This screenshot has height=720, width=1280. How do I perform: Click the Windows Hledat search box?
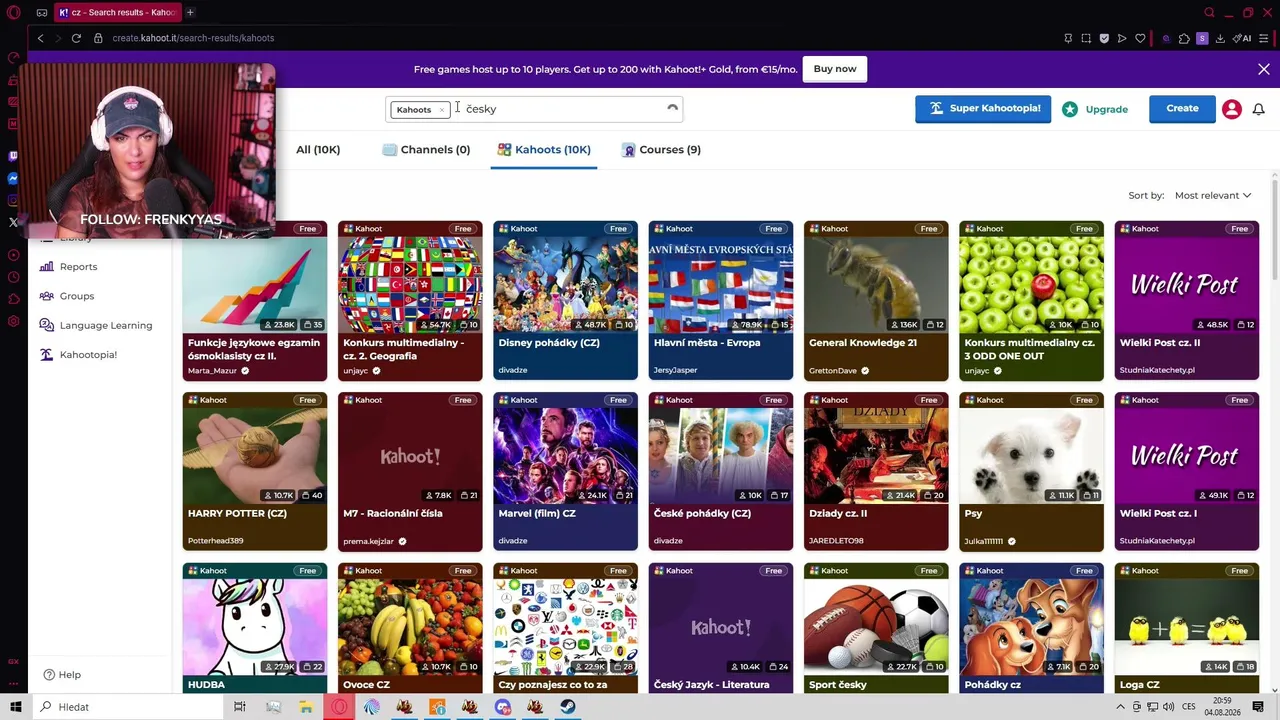pos(130,707)
